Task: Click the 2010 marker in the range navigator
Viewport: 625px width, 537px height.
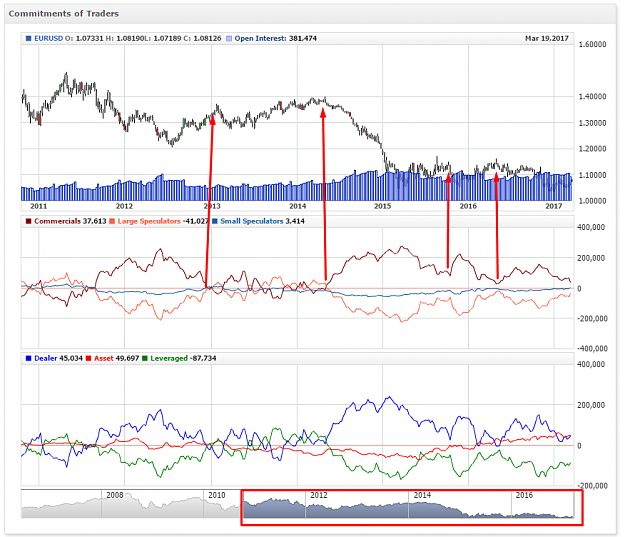Action: coord(217,495)
